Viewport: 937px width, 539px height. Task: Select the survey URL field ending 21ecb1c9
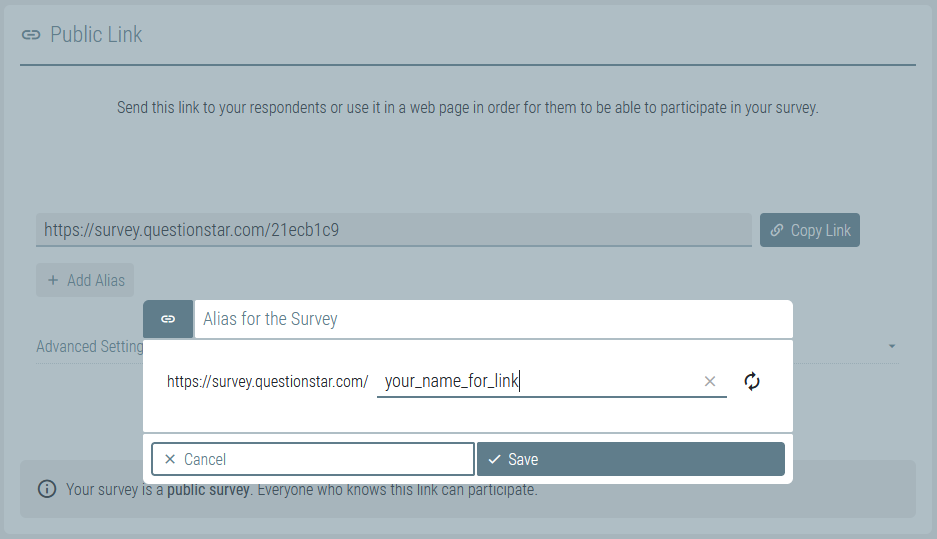(394, 230)
